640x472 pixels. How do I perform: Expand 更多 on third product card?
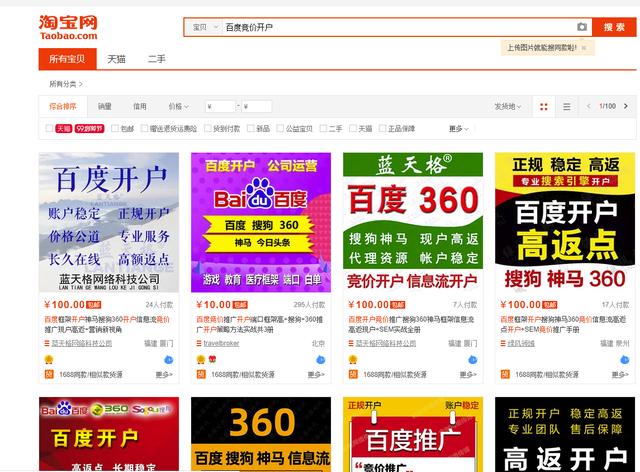(x=468, y=374)
